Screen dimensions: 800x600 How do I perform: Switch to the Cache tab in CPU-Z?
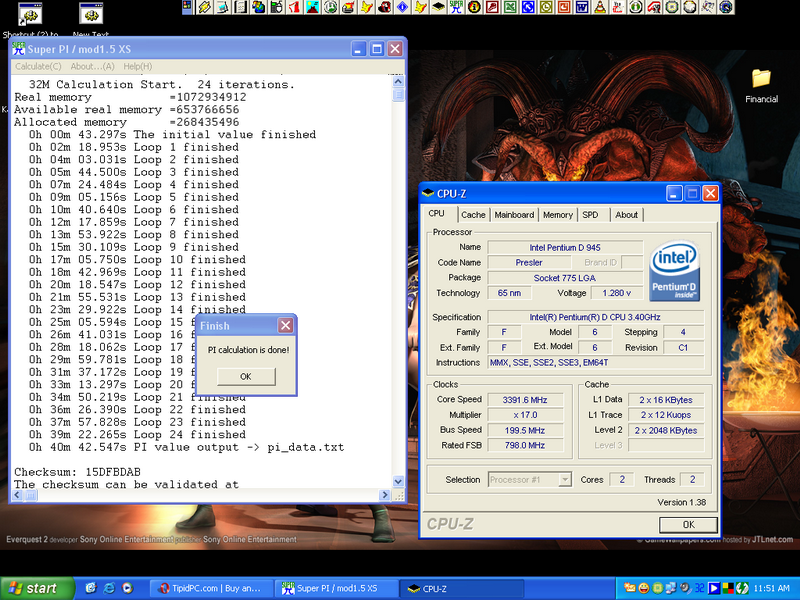473,215
